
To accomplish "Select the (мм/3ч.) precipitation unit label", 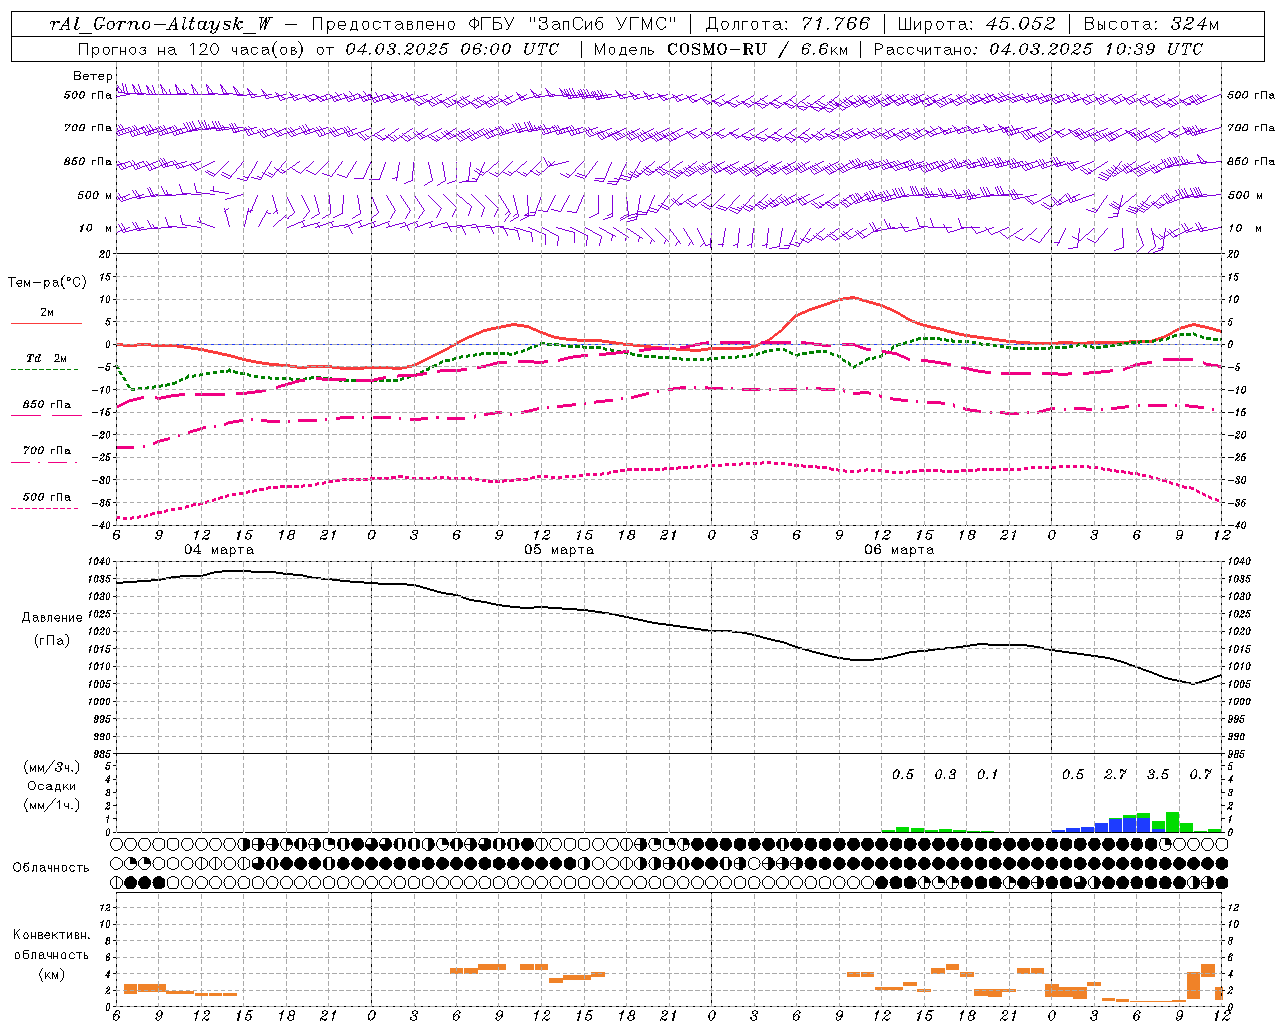I will pyautogui.click(x=52, y=768).
